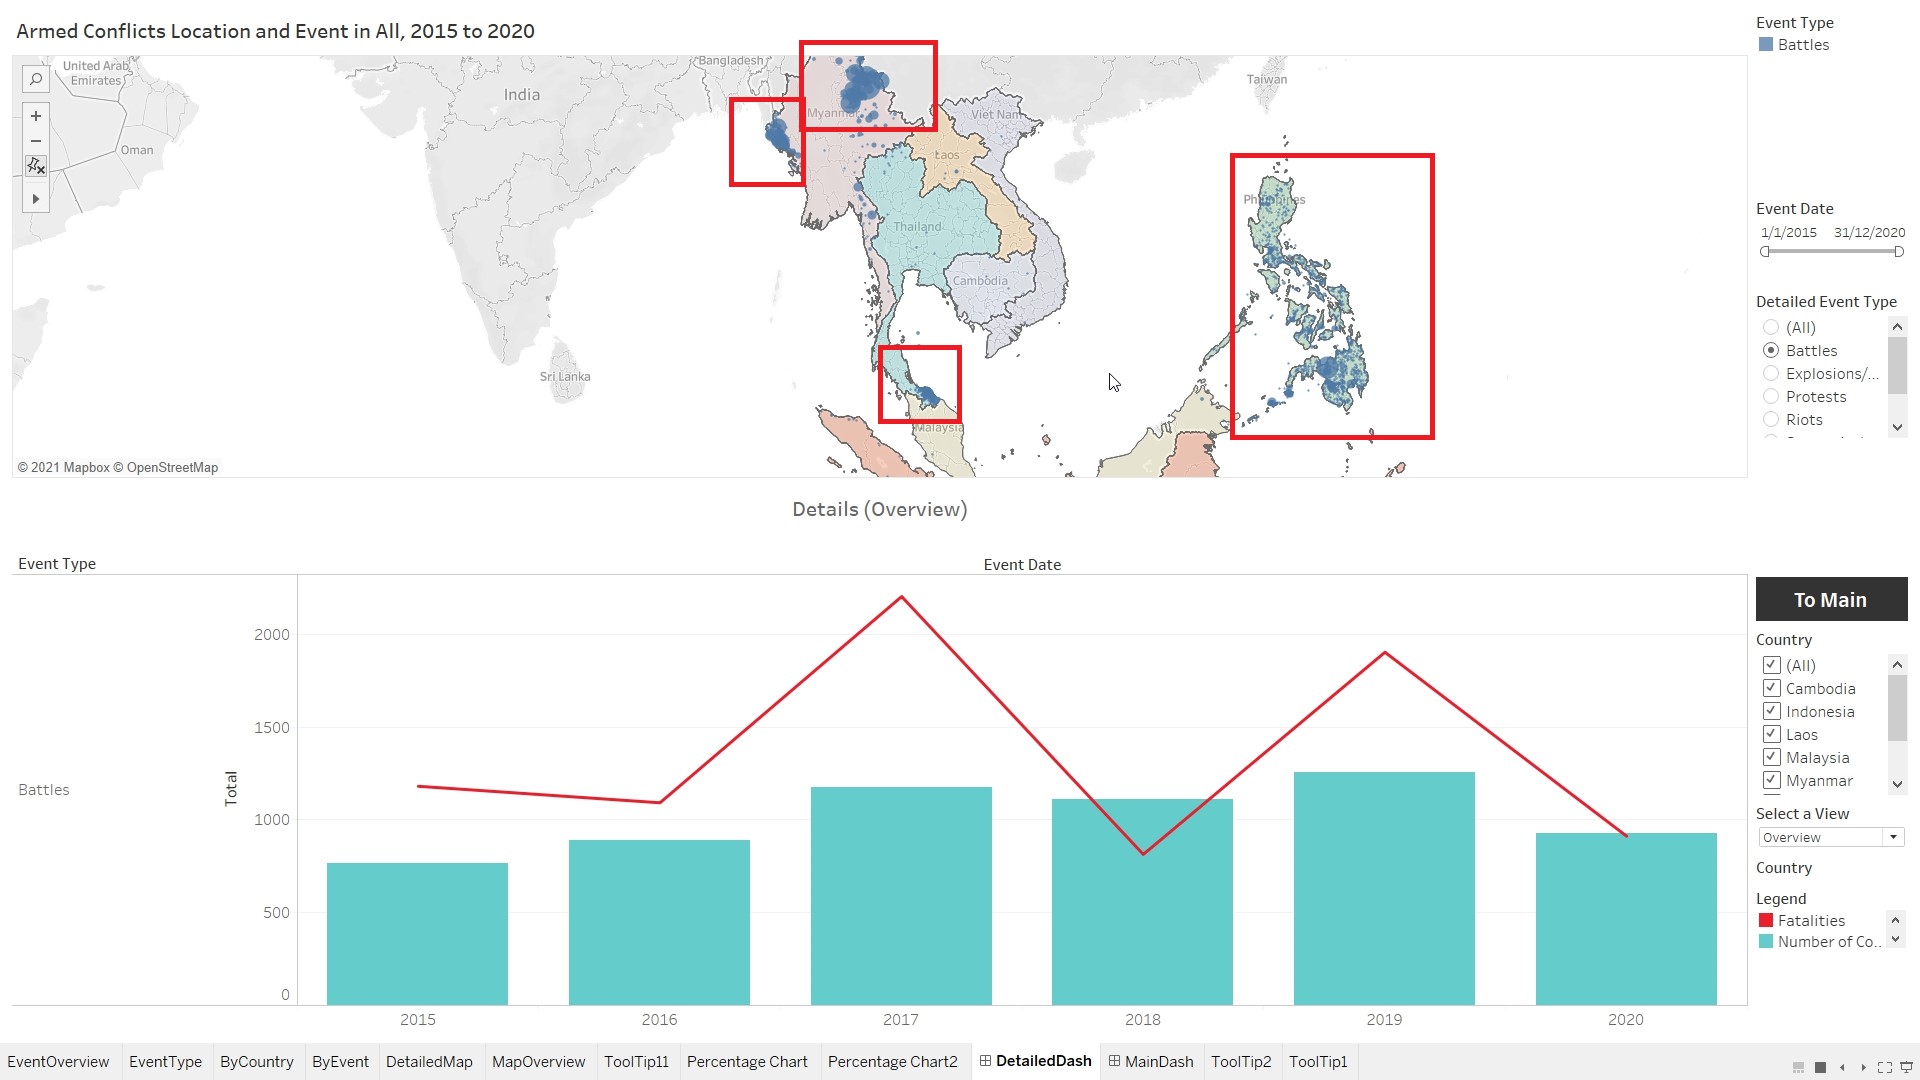This screenshot has width=1920, height=1080.
Task: Click the Event Date slider right handle
Action: [x=1898, y=252]
